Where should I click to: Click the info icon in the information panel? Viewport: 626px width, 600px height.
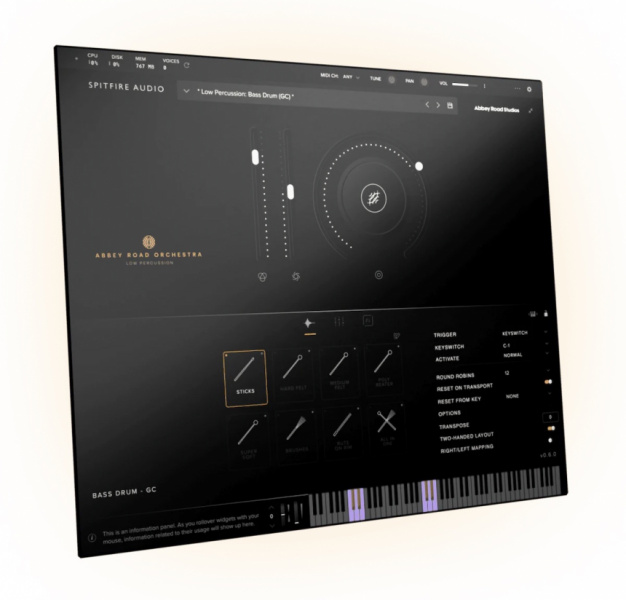[92, 538]
